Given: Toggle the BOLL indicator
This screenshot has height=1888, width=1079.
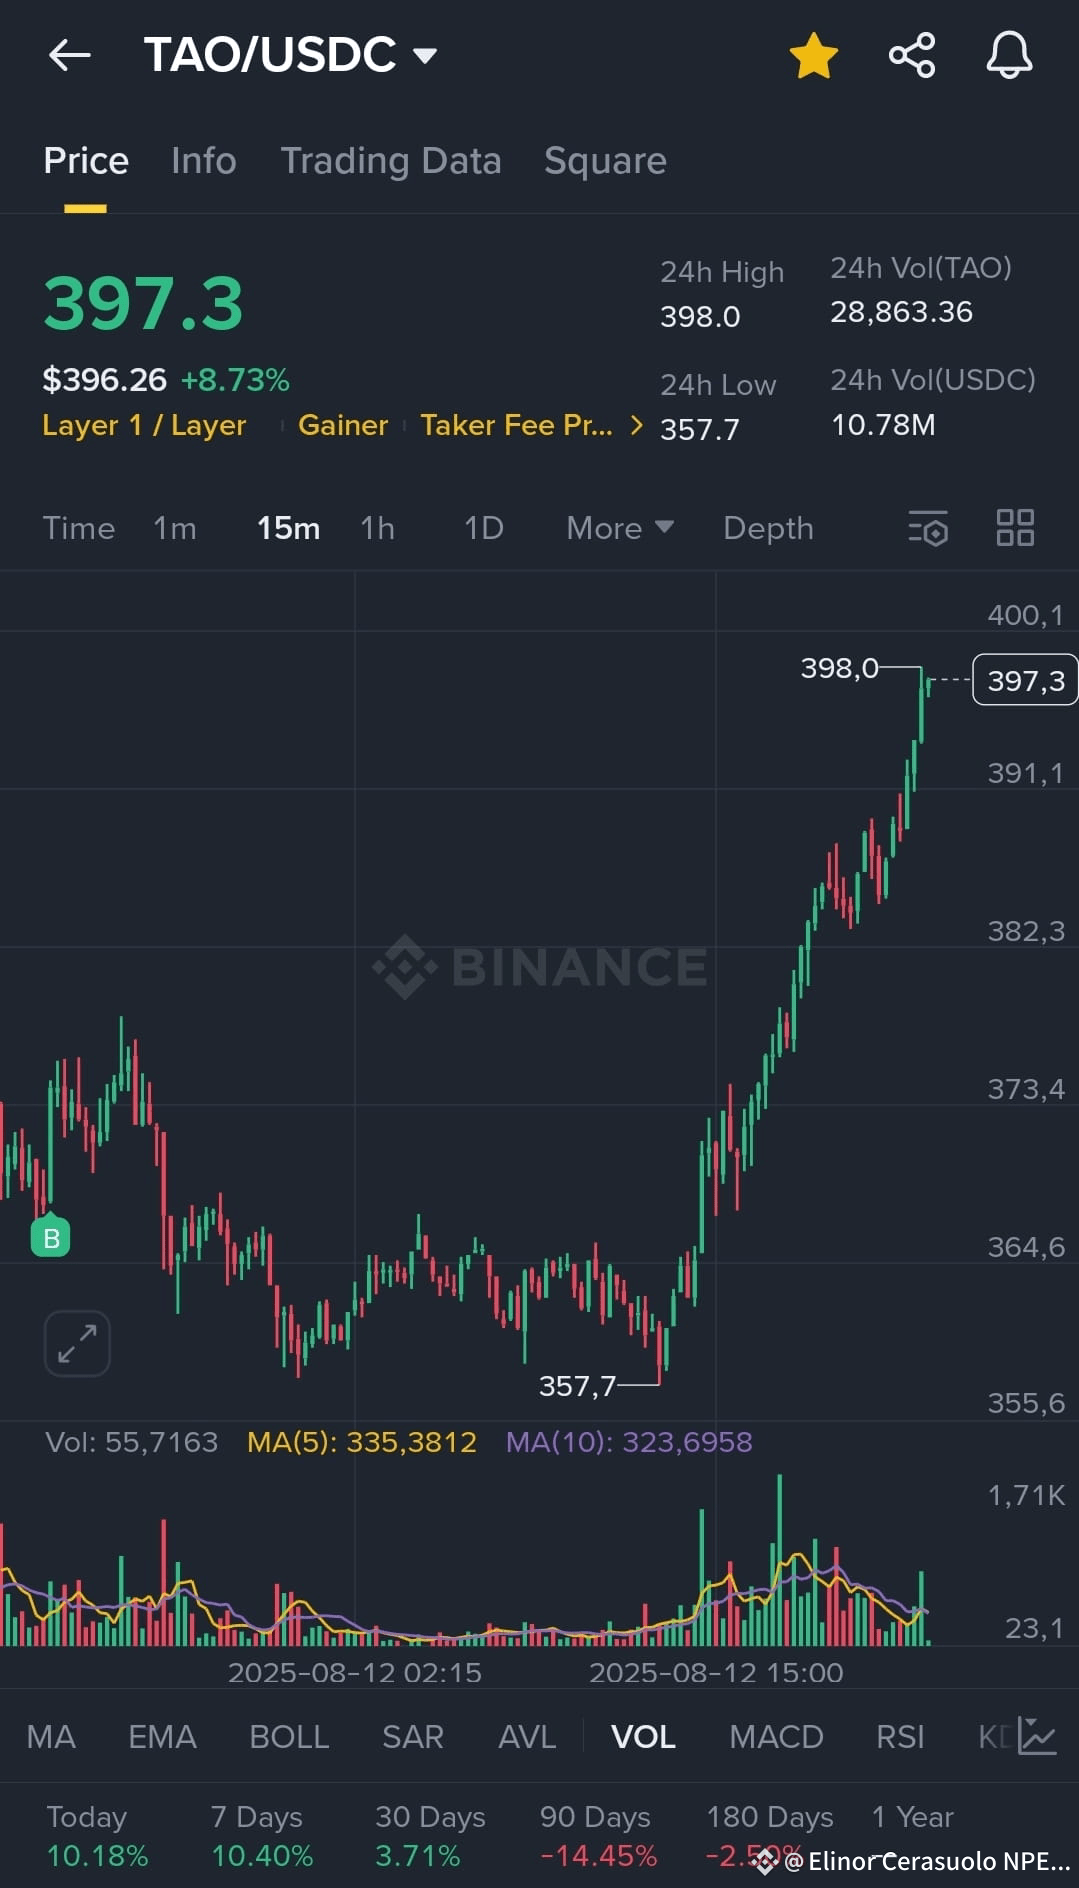Looking at the screenshot, I should pyautogui.click(x=289, y=1737).
